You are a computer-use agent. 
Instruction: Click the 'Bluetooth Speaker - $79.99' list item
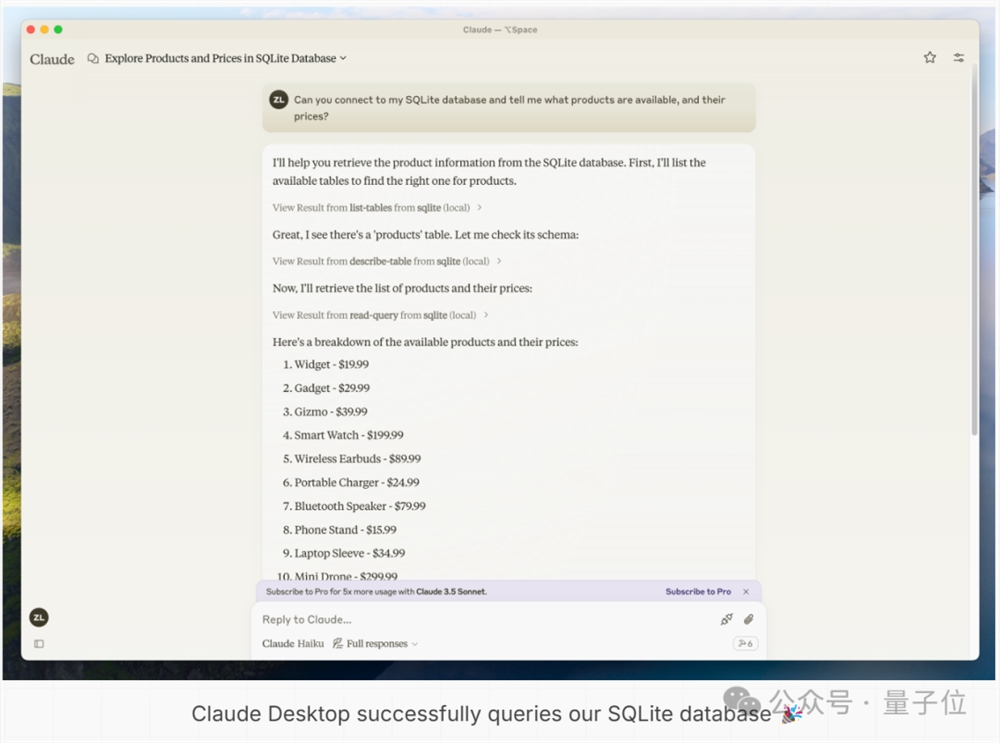click(354, 506)
